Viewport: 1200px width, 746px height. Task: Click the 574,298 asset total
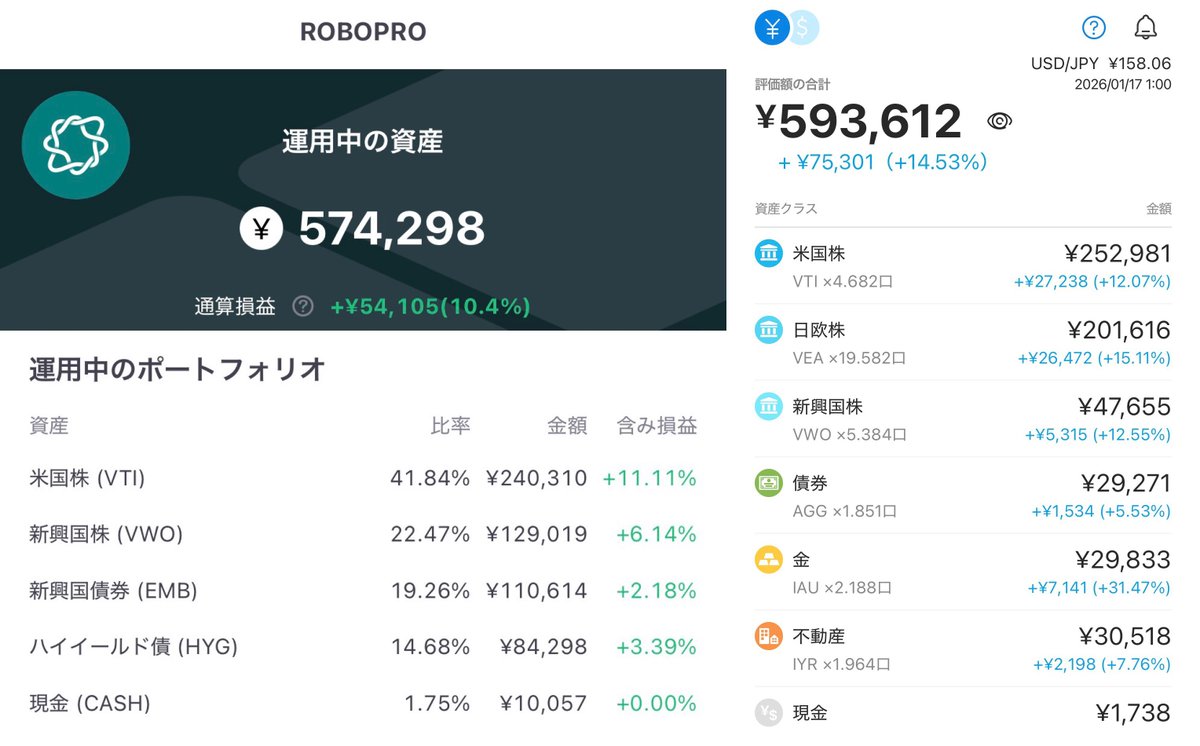click(x=392, y=229)
